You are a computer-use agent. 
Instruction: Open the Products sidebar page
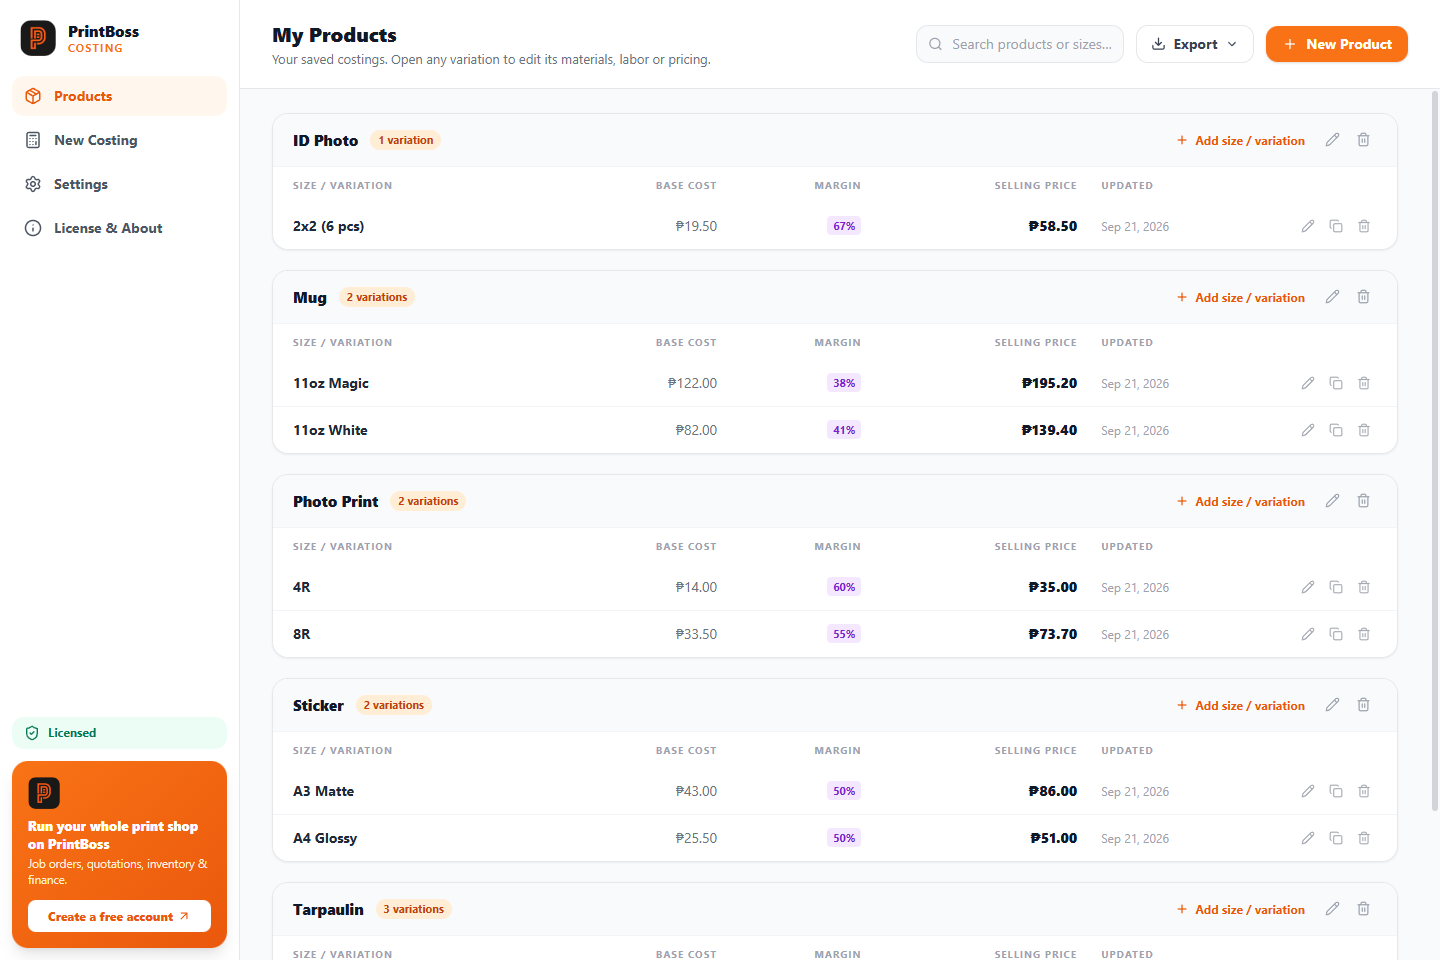point(119,96)
